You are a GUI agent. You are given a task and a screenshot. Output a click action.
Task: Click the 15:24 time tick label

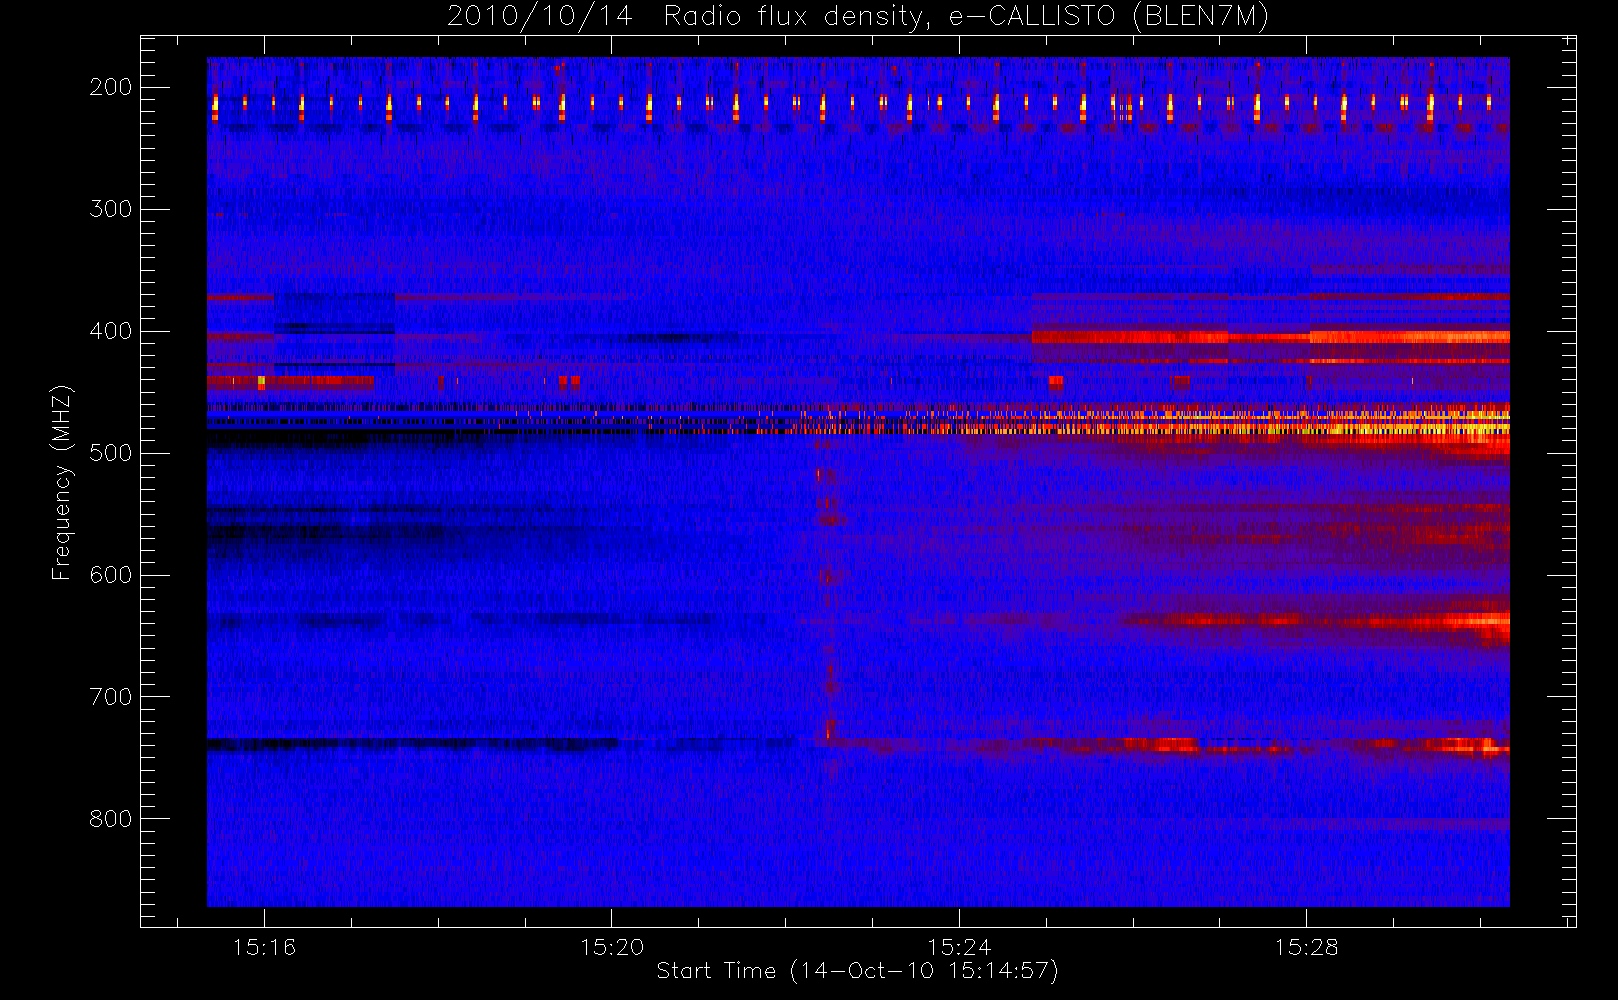click(959, 947)
